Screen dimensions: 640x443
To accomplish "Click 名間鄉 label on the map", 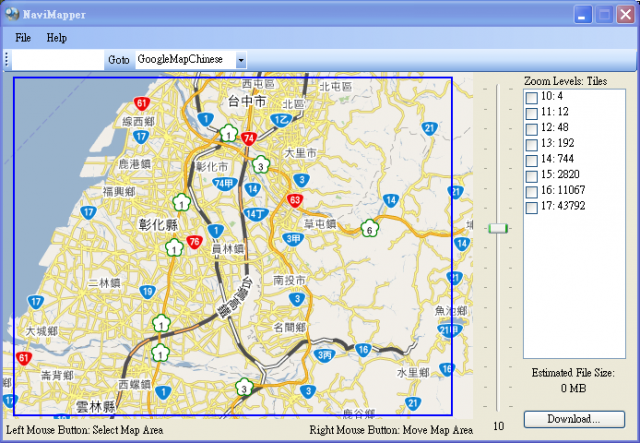I will click(x=289, y=327).
